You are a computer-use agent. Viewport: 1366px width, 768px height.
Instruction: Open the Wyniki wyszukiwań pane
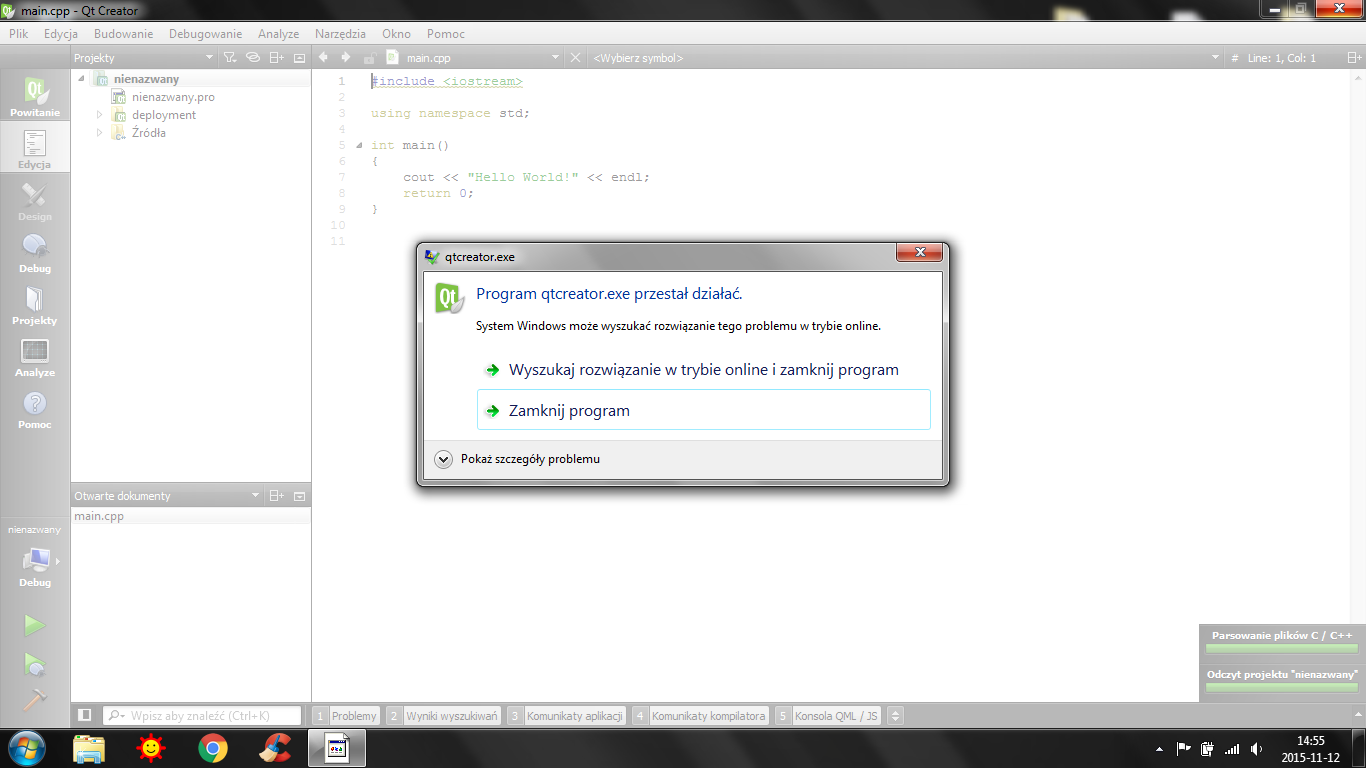(443, 716)
